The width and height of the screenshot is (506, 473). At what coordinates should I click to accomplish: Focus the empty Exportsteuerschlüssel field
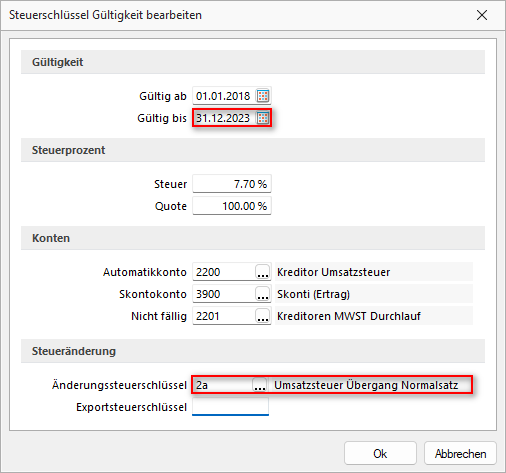pyautogui.click(x=230, y=407)
